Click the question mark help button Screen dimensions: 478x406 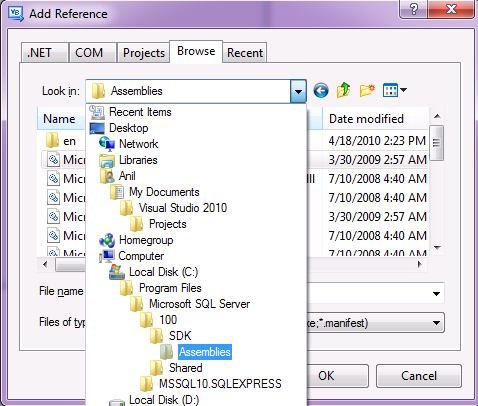coord(413,9)
